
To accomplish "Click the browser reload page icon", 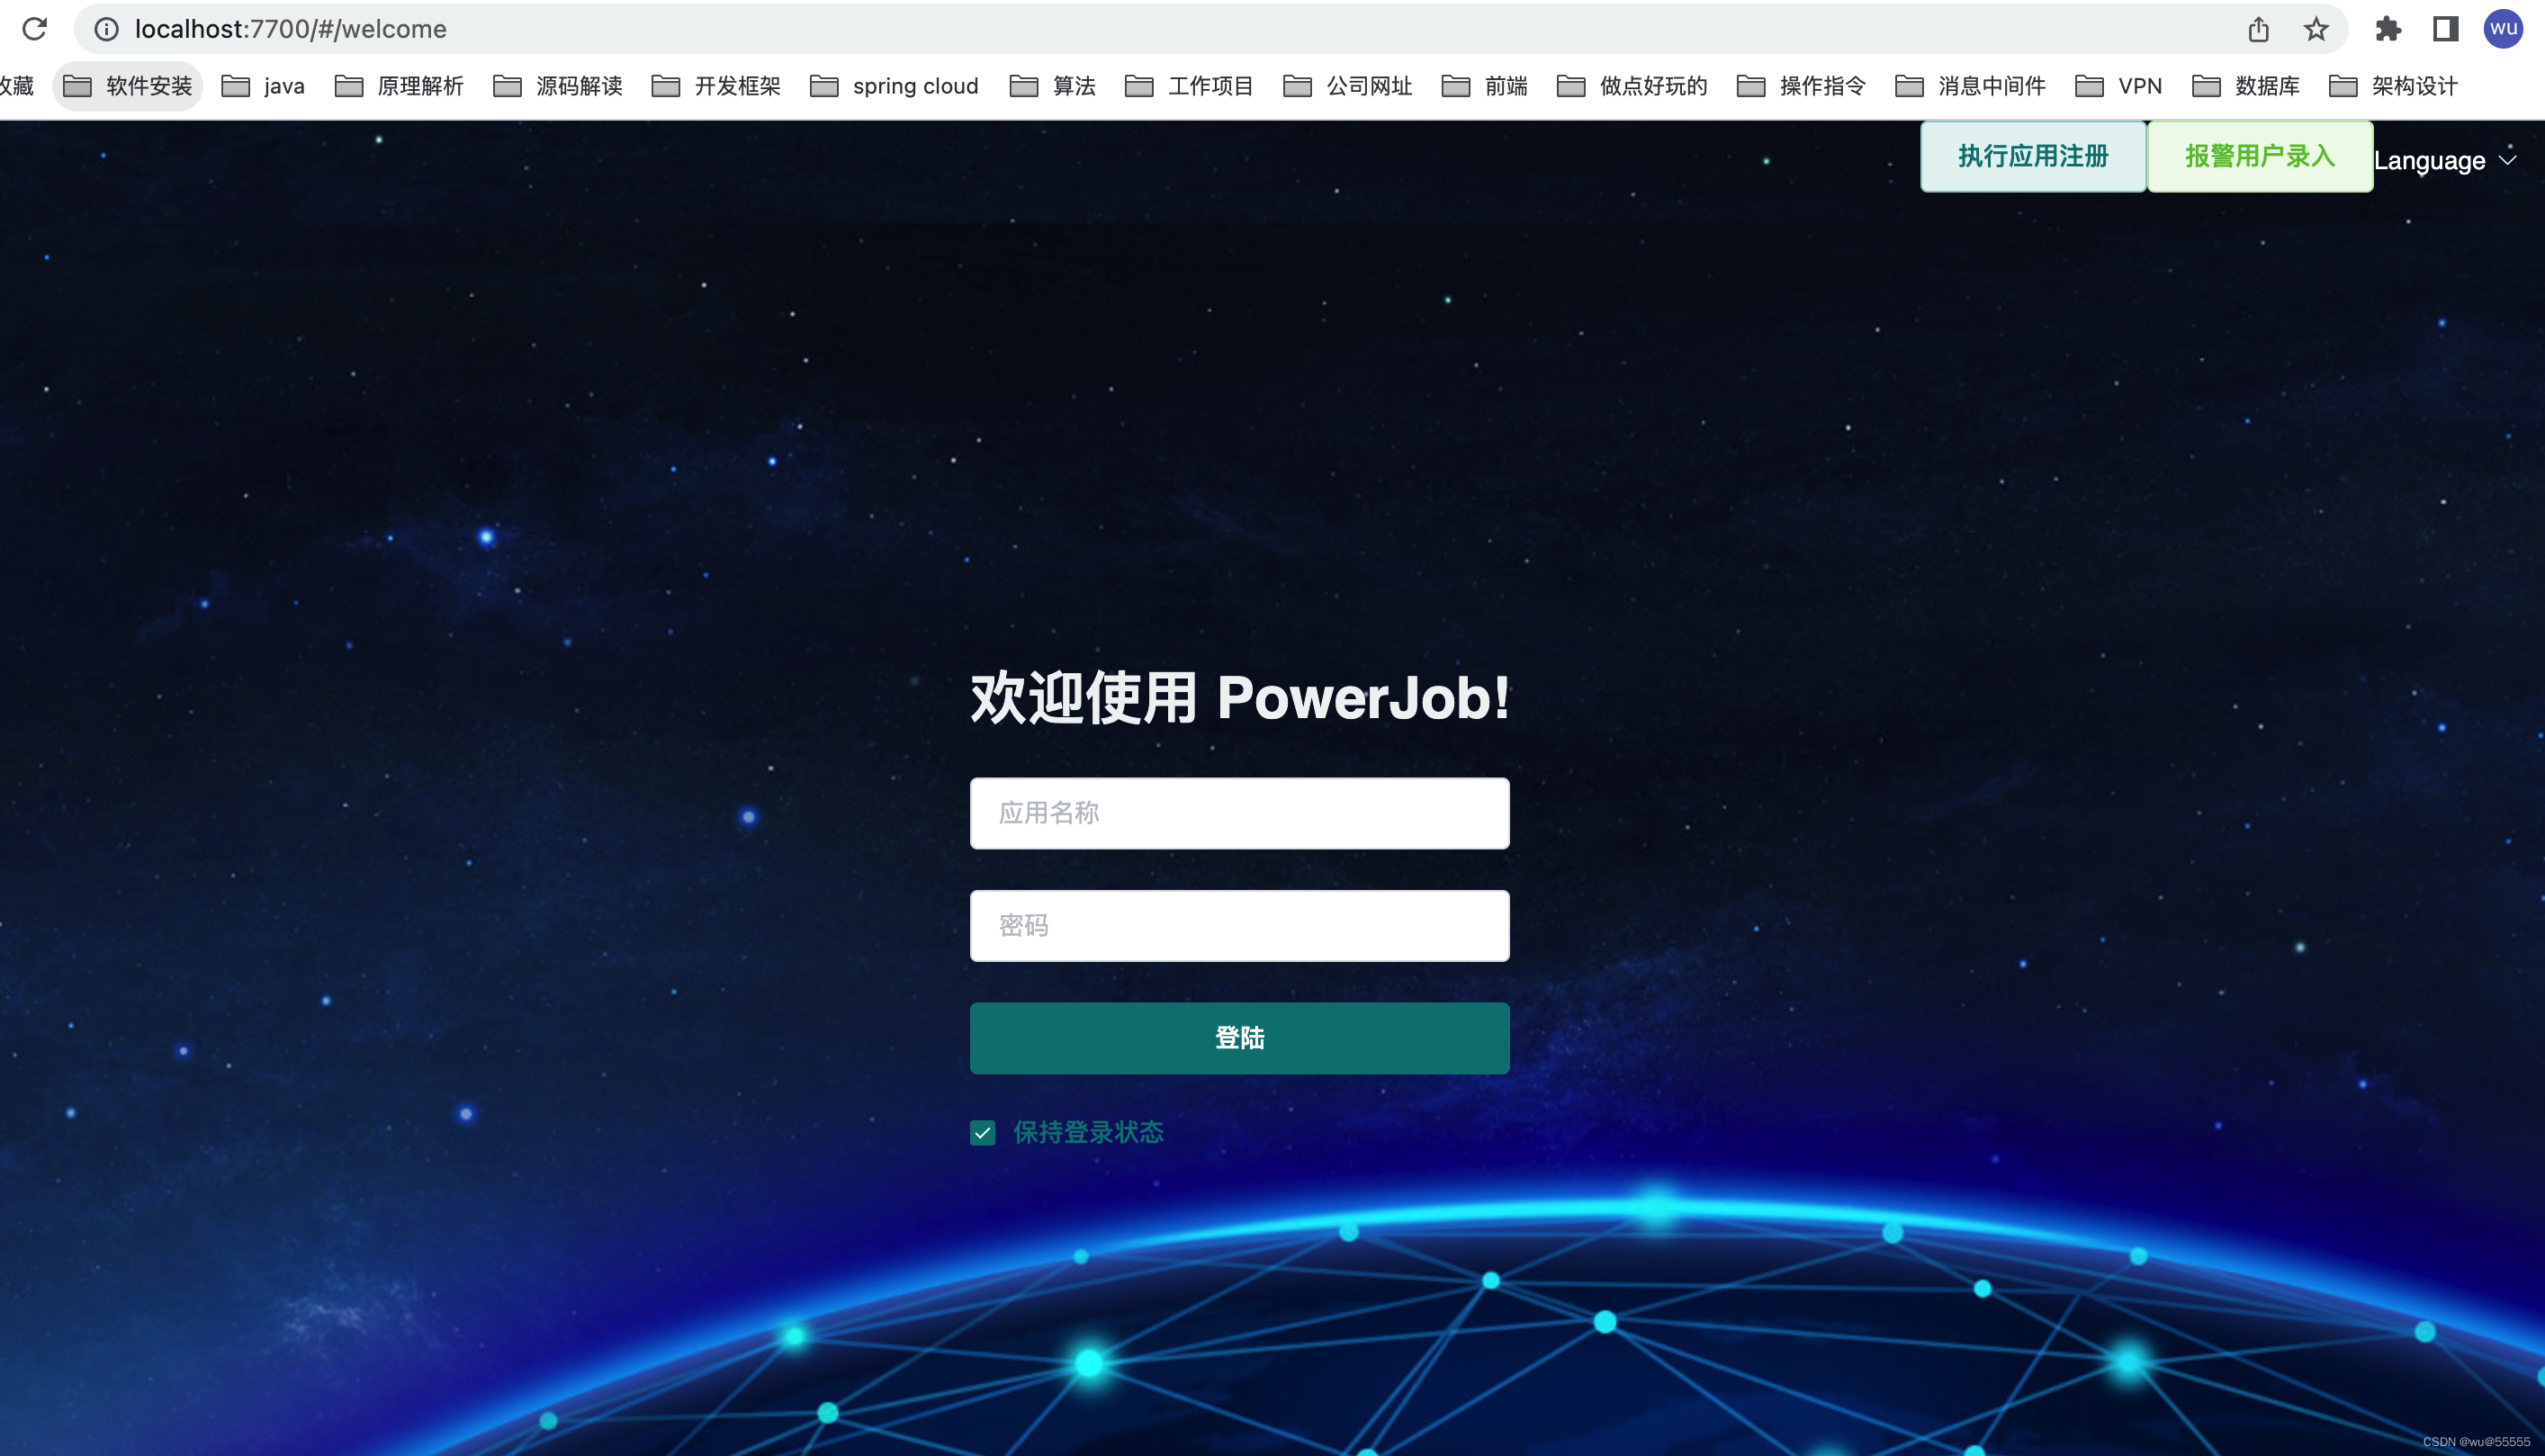I will pyautogui.click(x=35, y=28).
